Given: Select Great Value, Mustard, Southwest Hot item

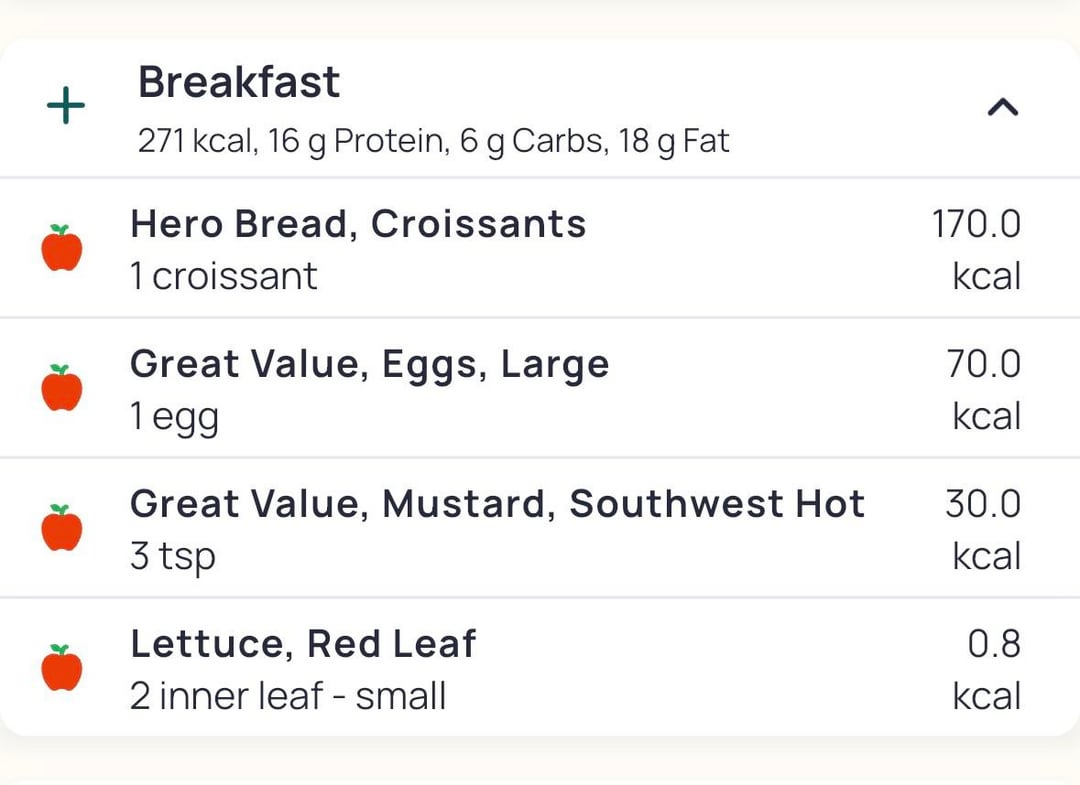Looking at the screenshot, I should click(x=497, y=504).
